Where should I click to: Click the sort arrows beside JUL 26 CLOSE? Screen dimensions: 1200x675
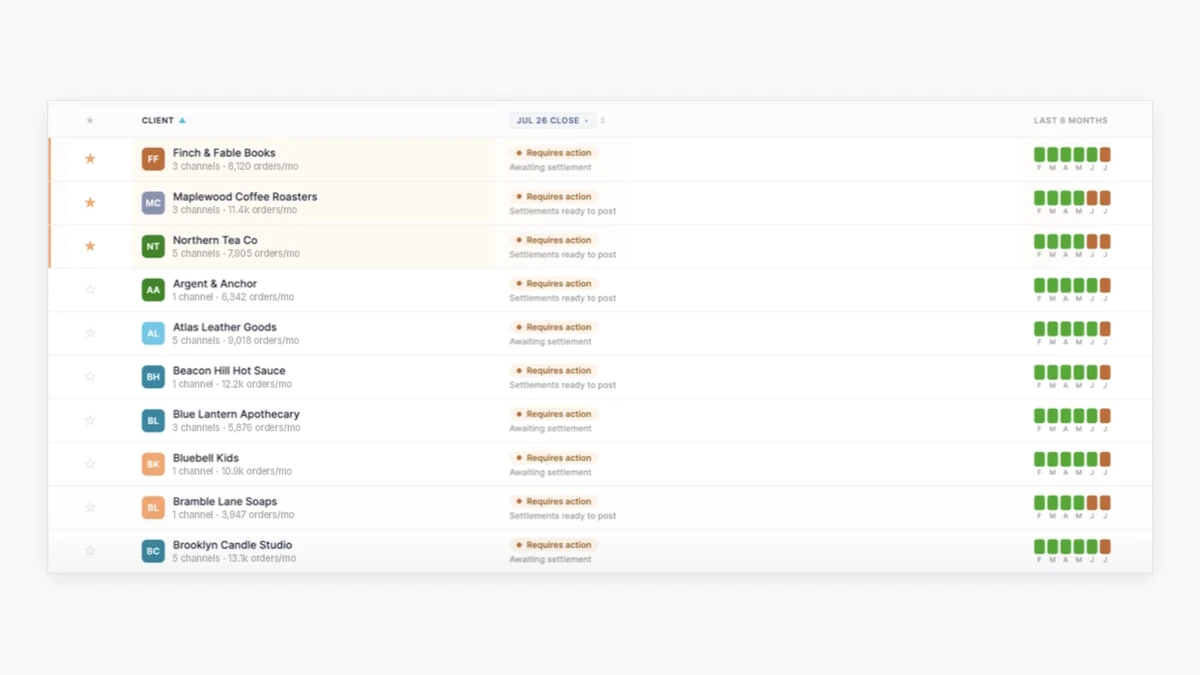coord(603,120)
